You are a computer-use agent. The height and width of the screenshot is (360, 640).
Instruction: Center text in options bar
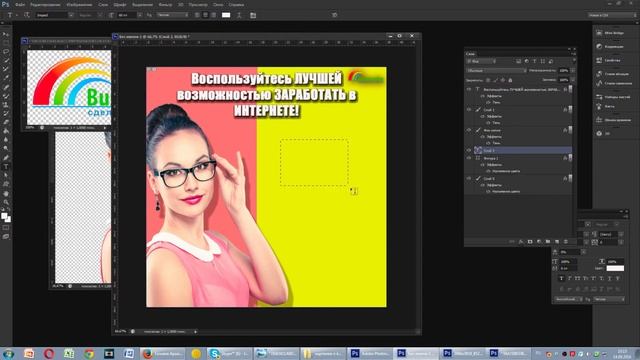[205, 15]
